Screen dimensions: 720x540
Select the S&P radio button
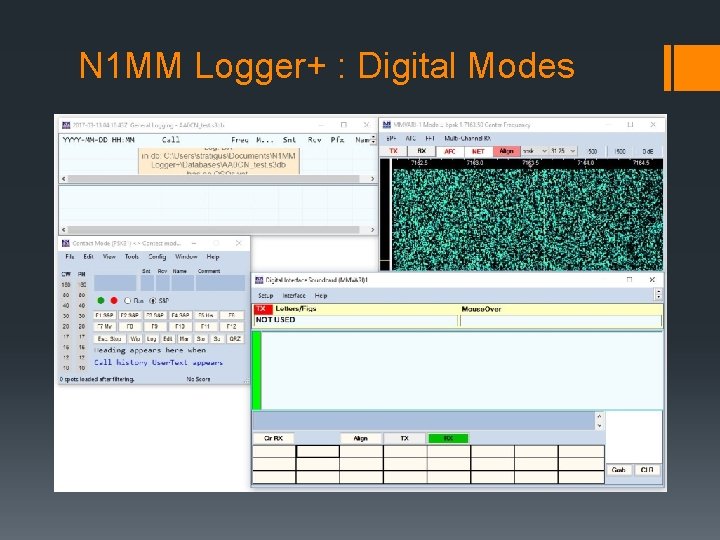[x=153, y=301]
